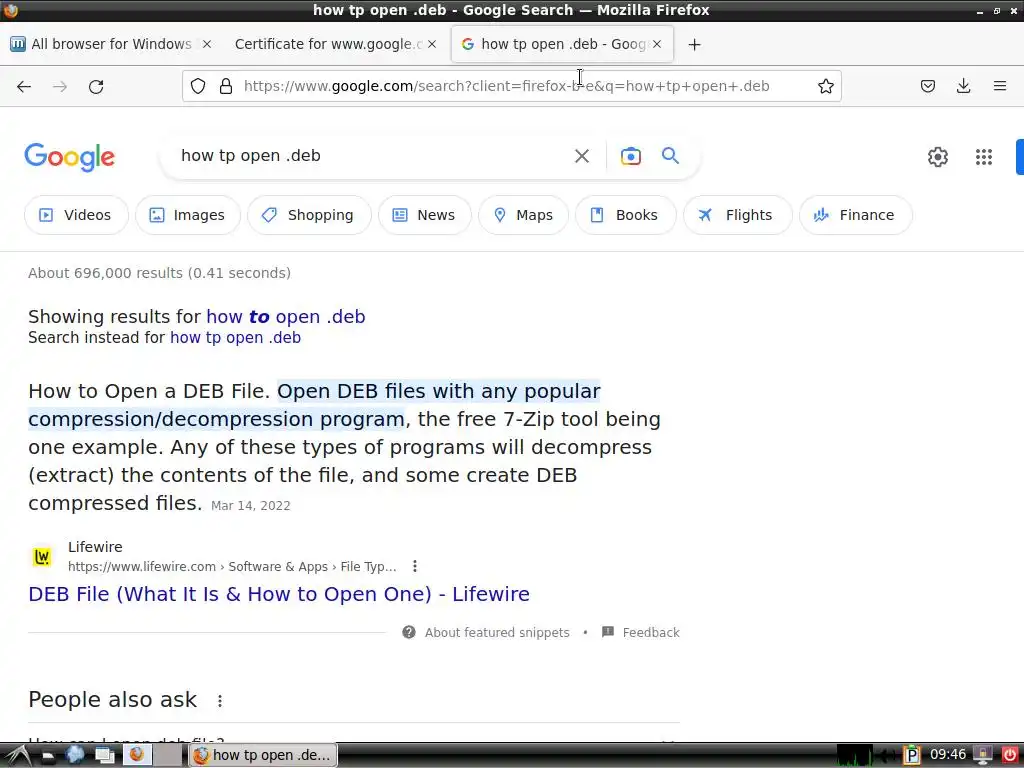Click the Lifewire favicon
1024x768 pixels.
42,557
